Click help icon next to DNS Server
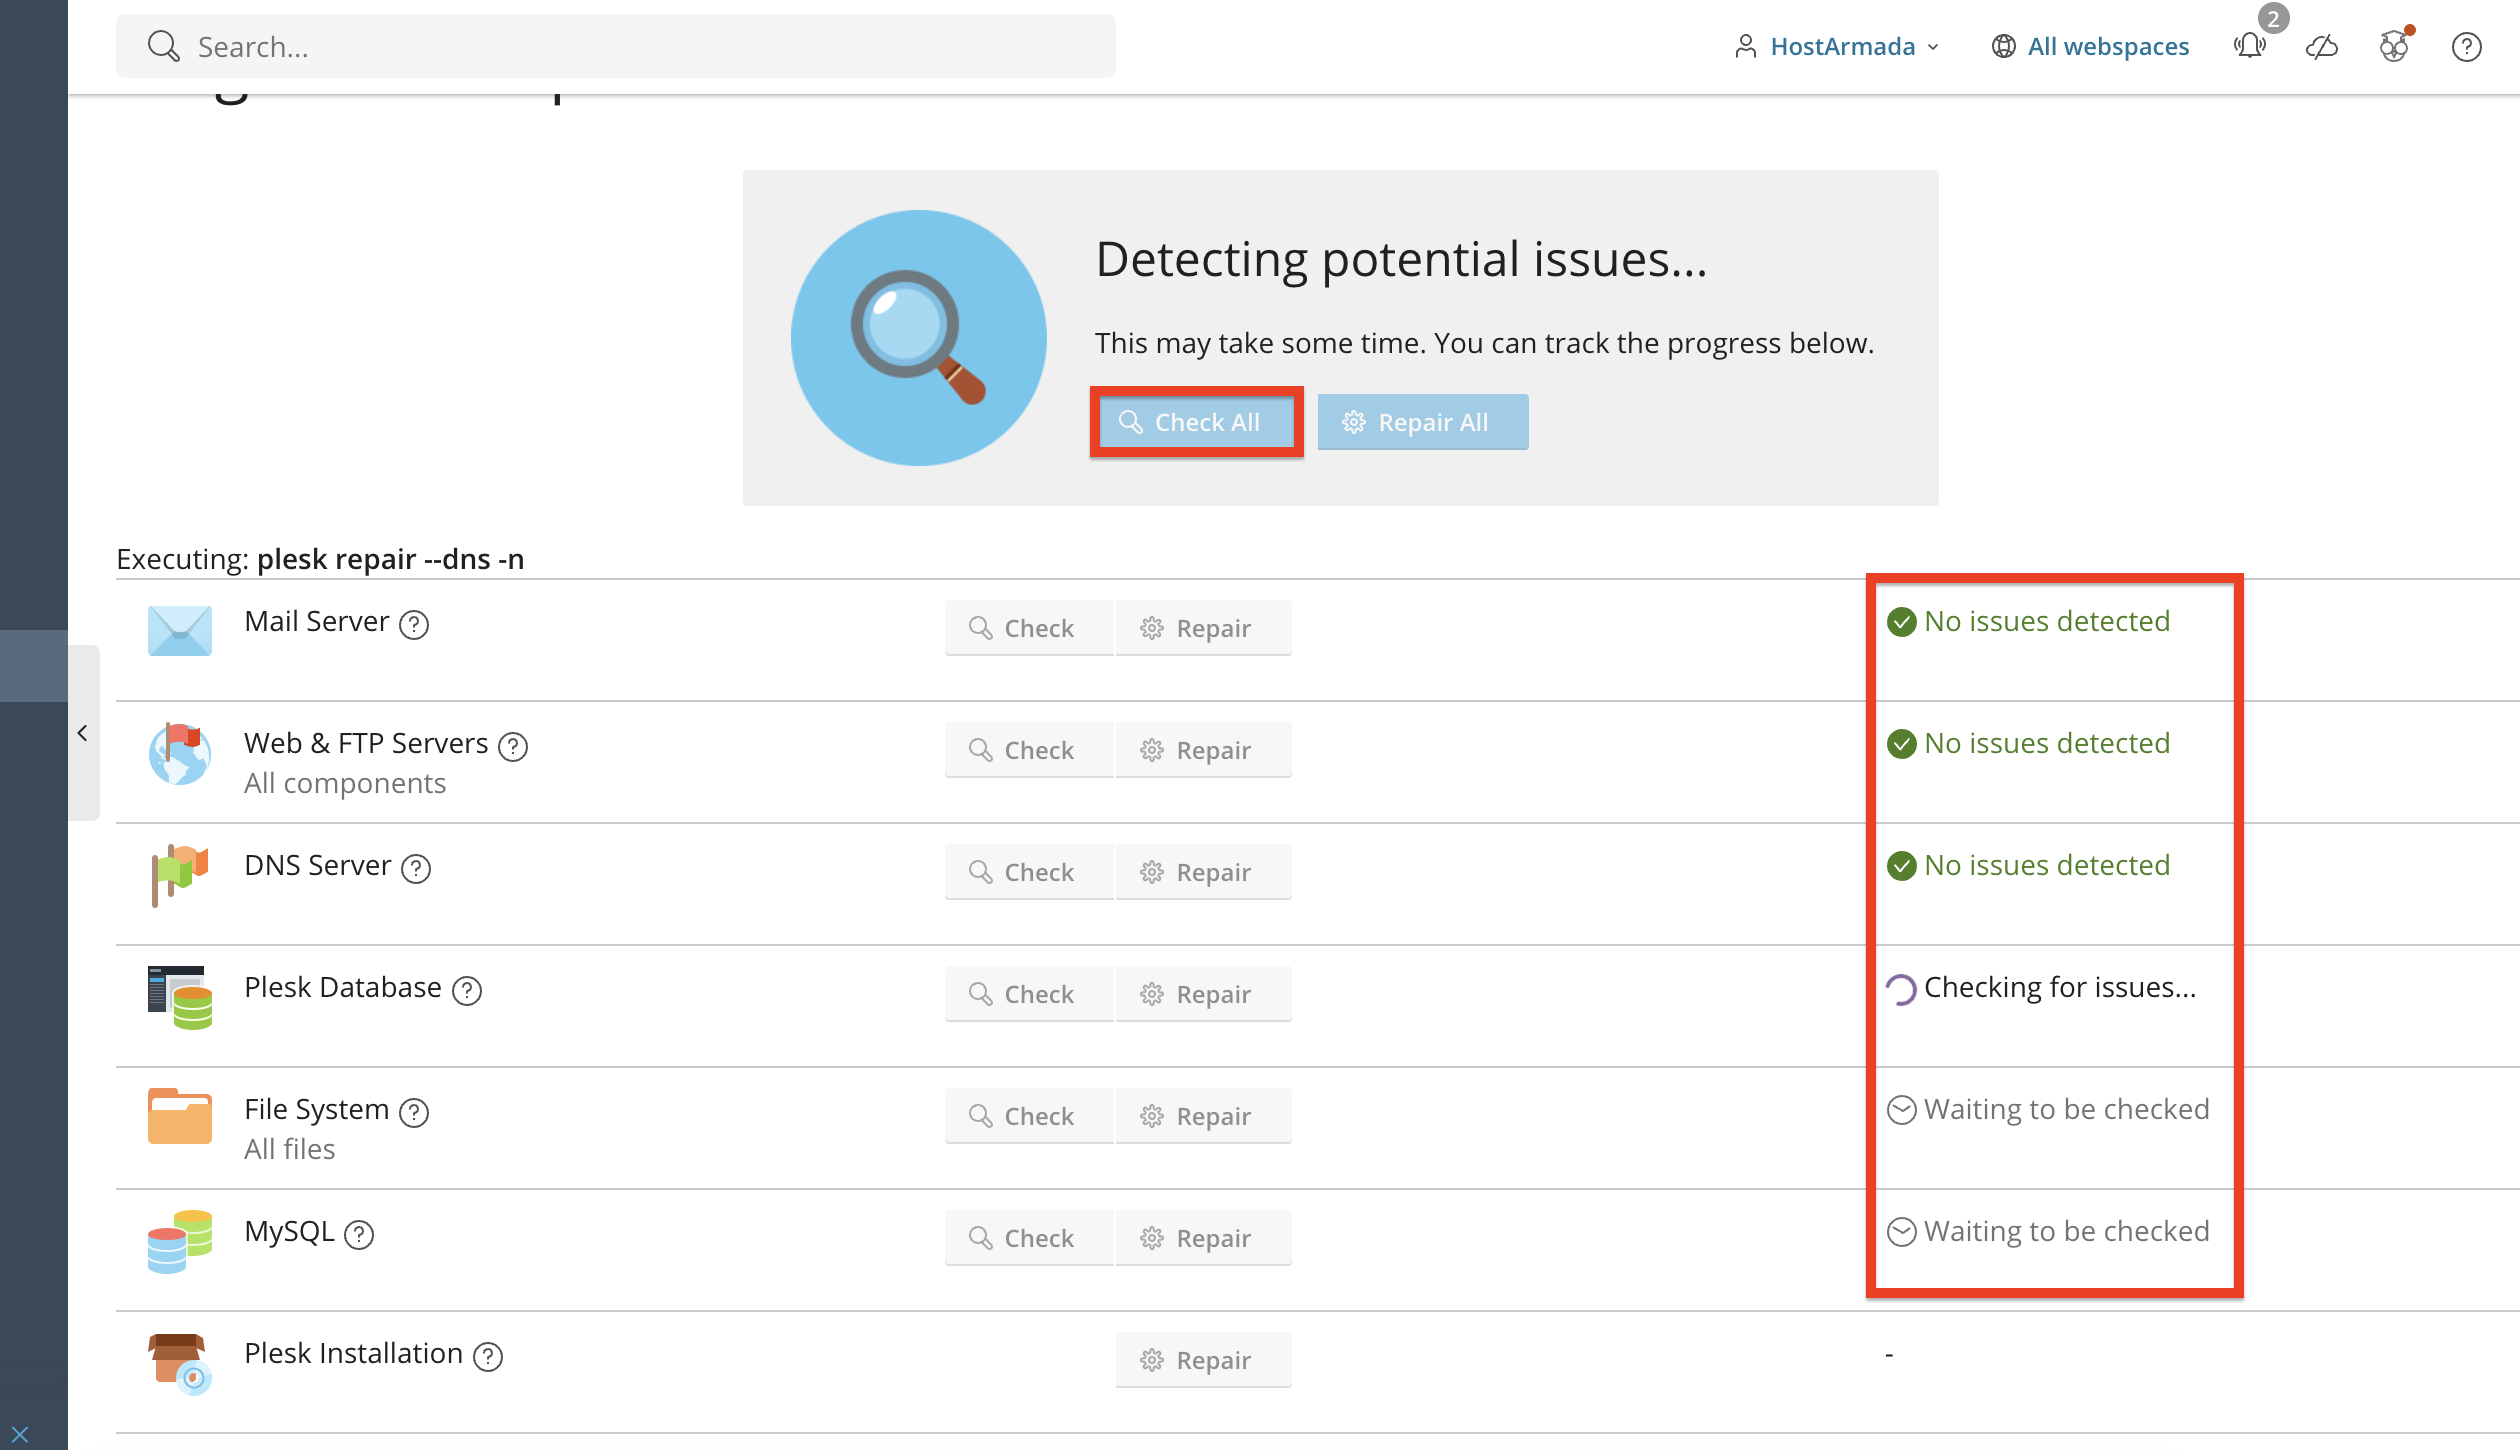The height and width of the screenshot is (1450, 2520). pos(416,869)
